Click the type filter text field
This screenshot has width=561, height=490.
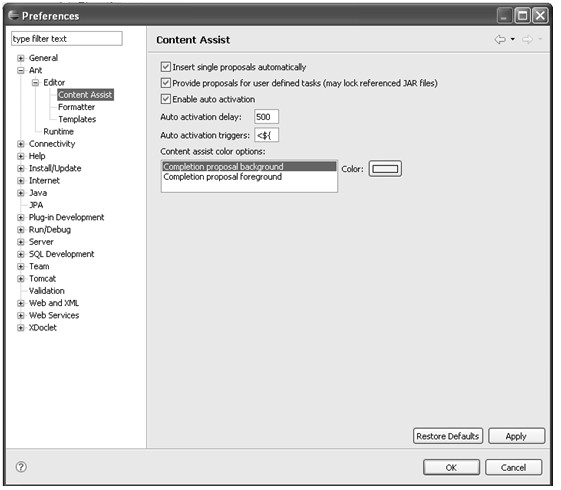click(67, 39)
